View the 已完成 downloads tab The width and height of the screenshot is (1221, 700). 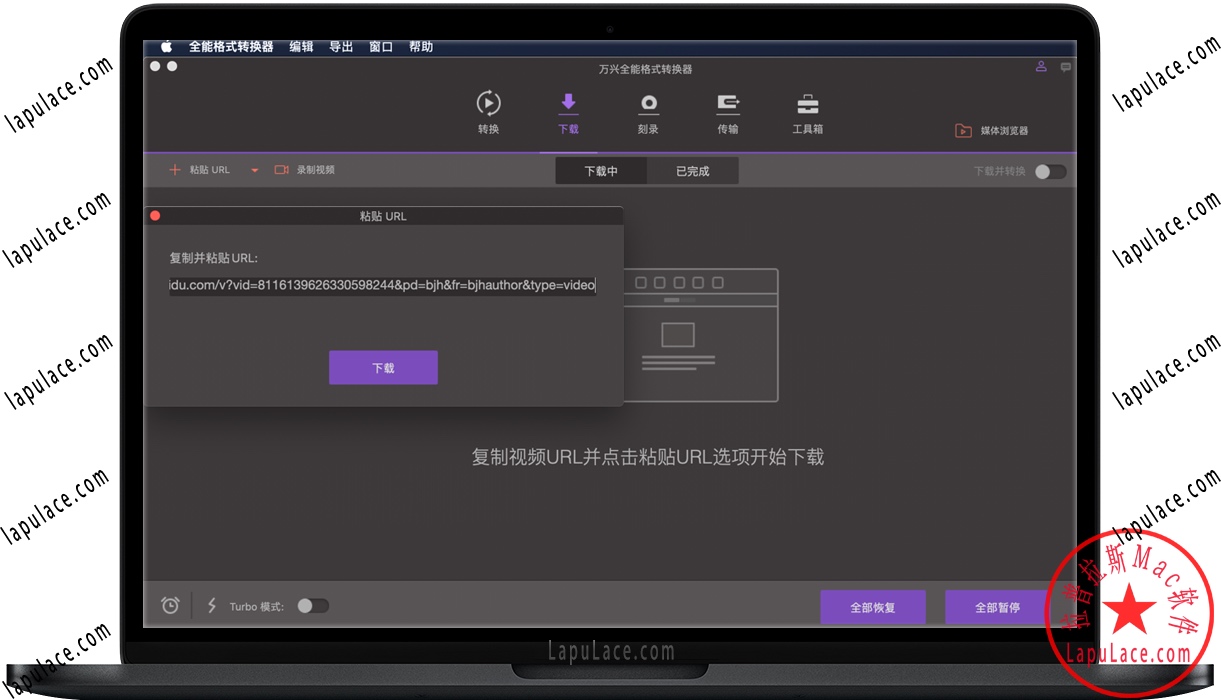(x=692, y=171)
